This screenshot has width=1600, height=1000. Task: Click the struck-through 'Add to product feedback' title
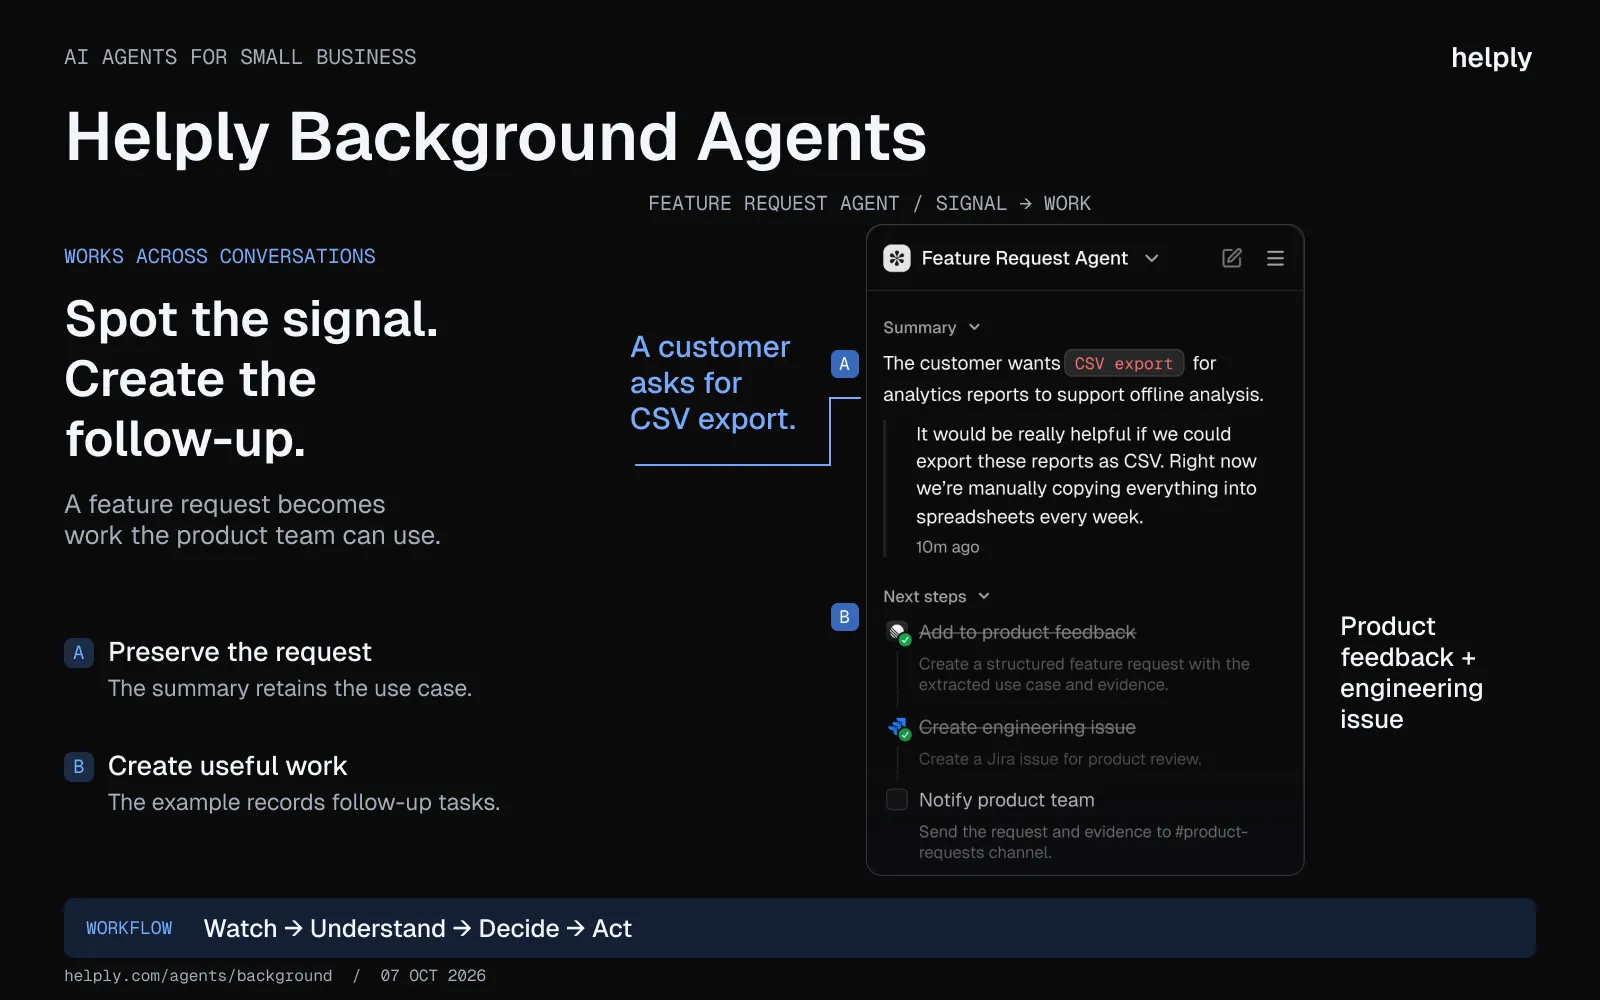(1027, 632)
